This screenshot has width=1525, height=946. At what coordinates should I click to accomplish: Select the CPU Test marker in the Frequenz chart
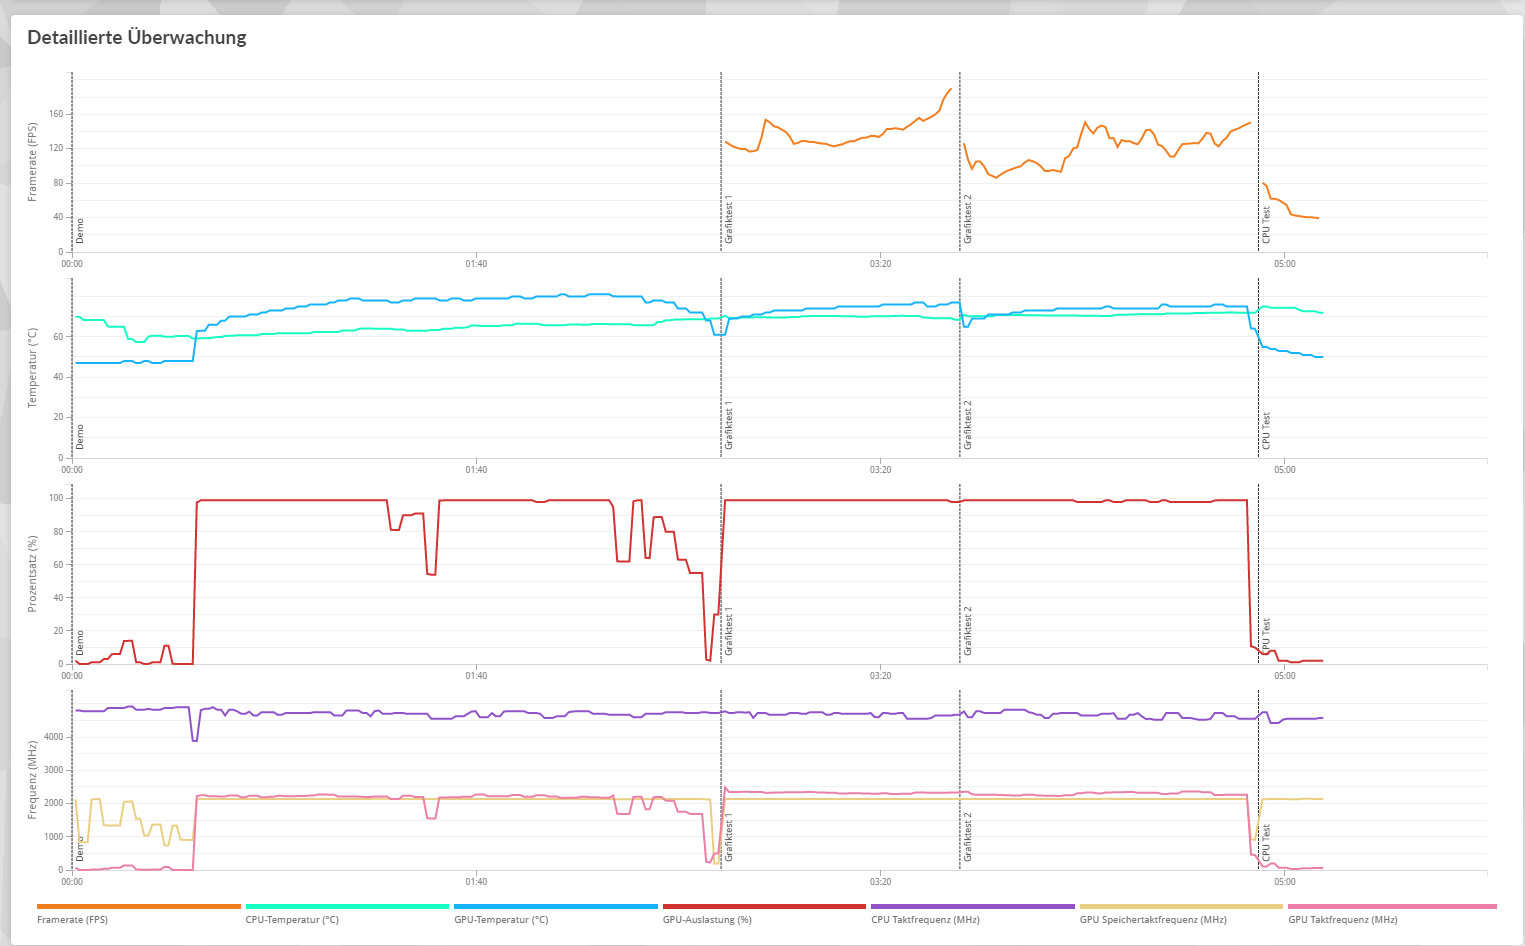1266,844
